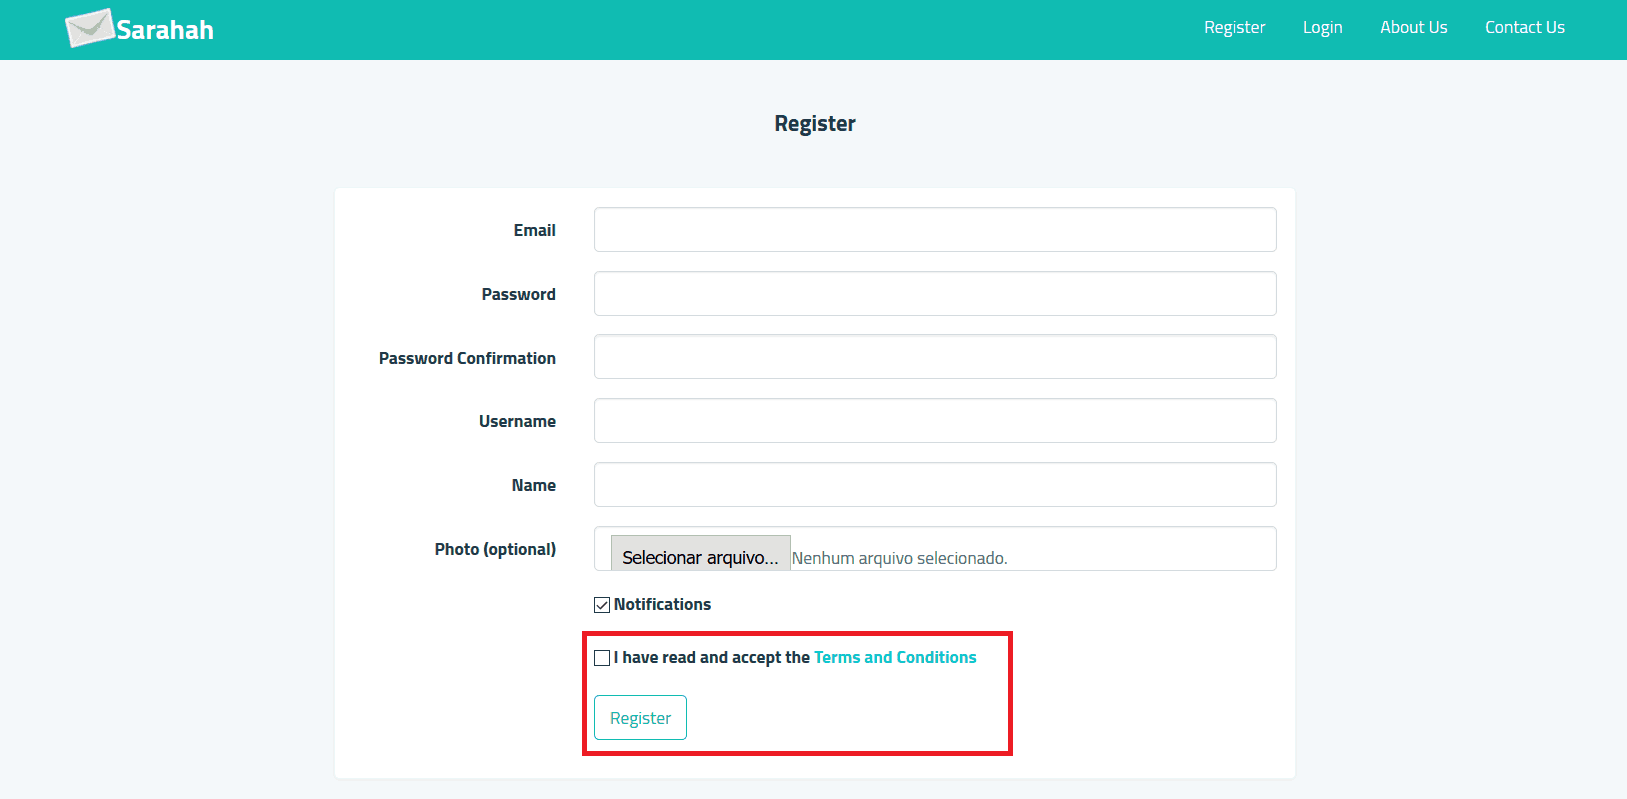The height and width of the screenshot is (799, 1627).
Task: Click the Sarahah envelope logo icon
Action: coord(89,28)
